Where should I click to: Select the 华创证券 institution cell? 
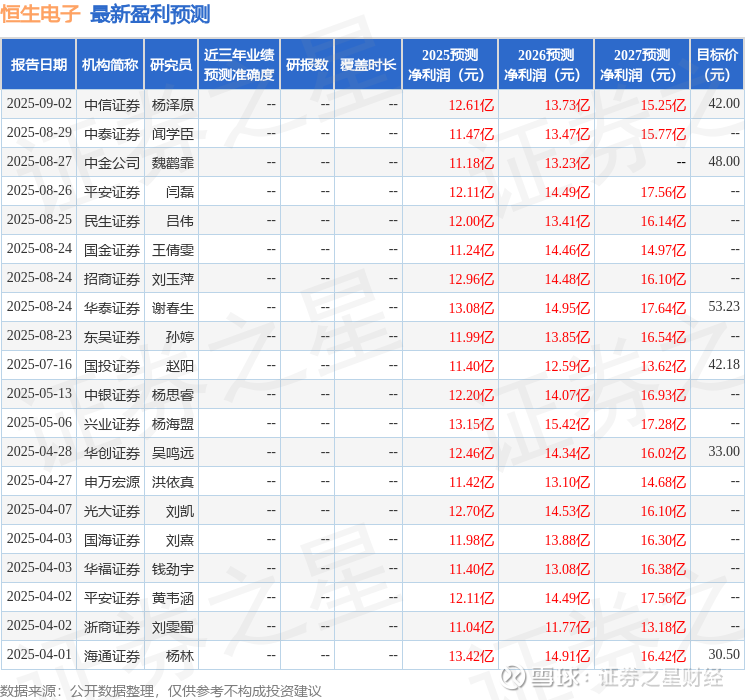pyautogui.click(x=112, y=452)
